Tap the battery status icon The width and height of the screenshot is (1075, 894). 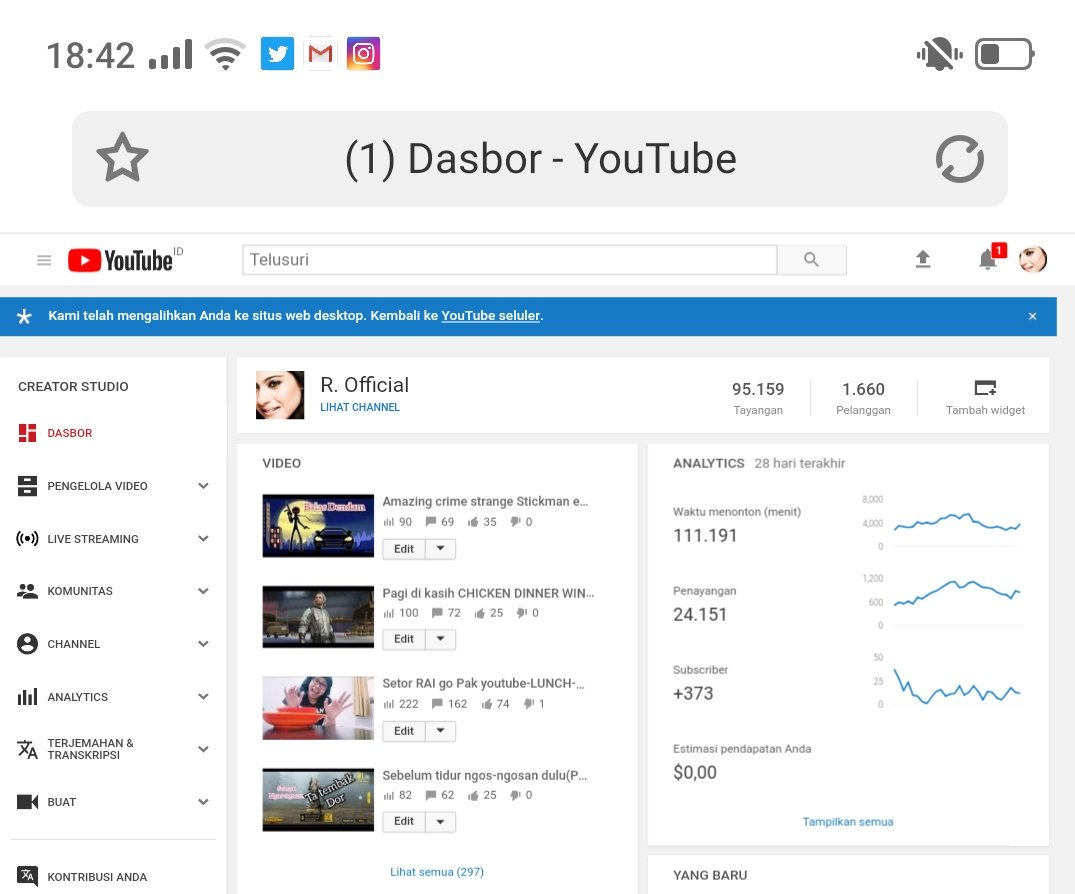pyautogui.click(x=1004, y=54)
